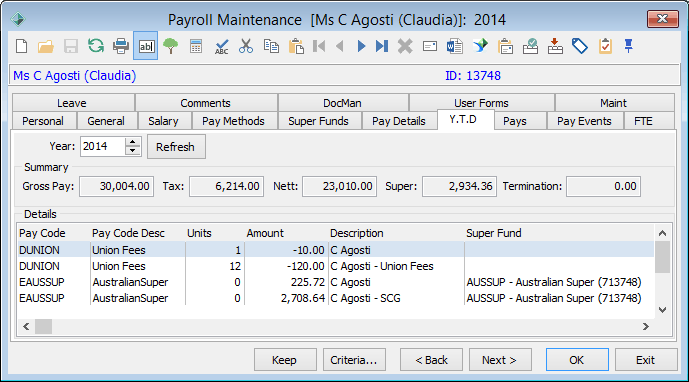This screenshot has width=689, height=382.
Task: Open the Salary tab
Action: click(x=164, y=121)
